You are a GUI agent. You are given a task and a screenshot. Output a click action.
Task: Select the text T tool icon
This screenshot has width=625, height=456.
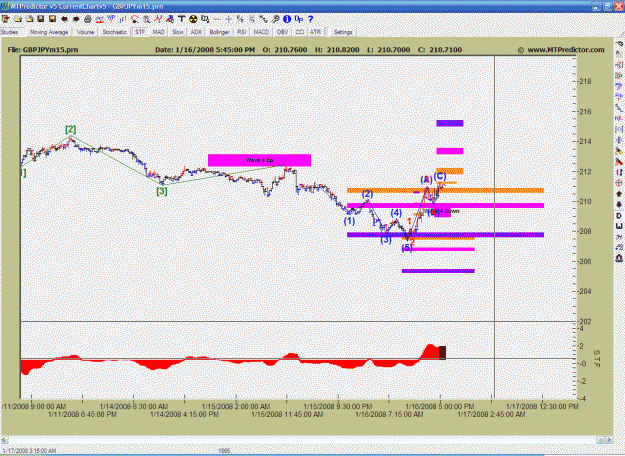click(x=181, y=19)
